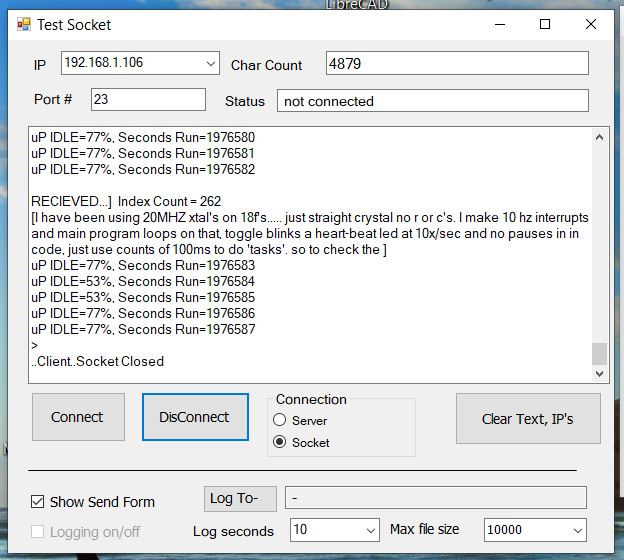The height and width of the screenshot is (560, 624).
Task: Click the Clear Text, IP's button
Action: pos(528,418)
